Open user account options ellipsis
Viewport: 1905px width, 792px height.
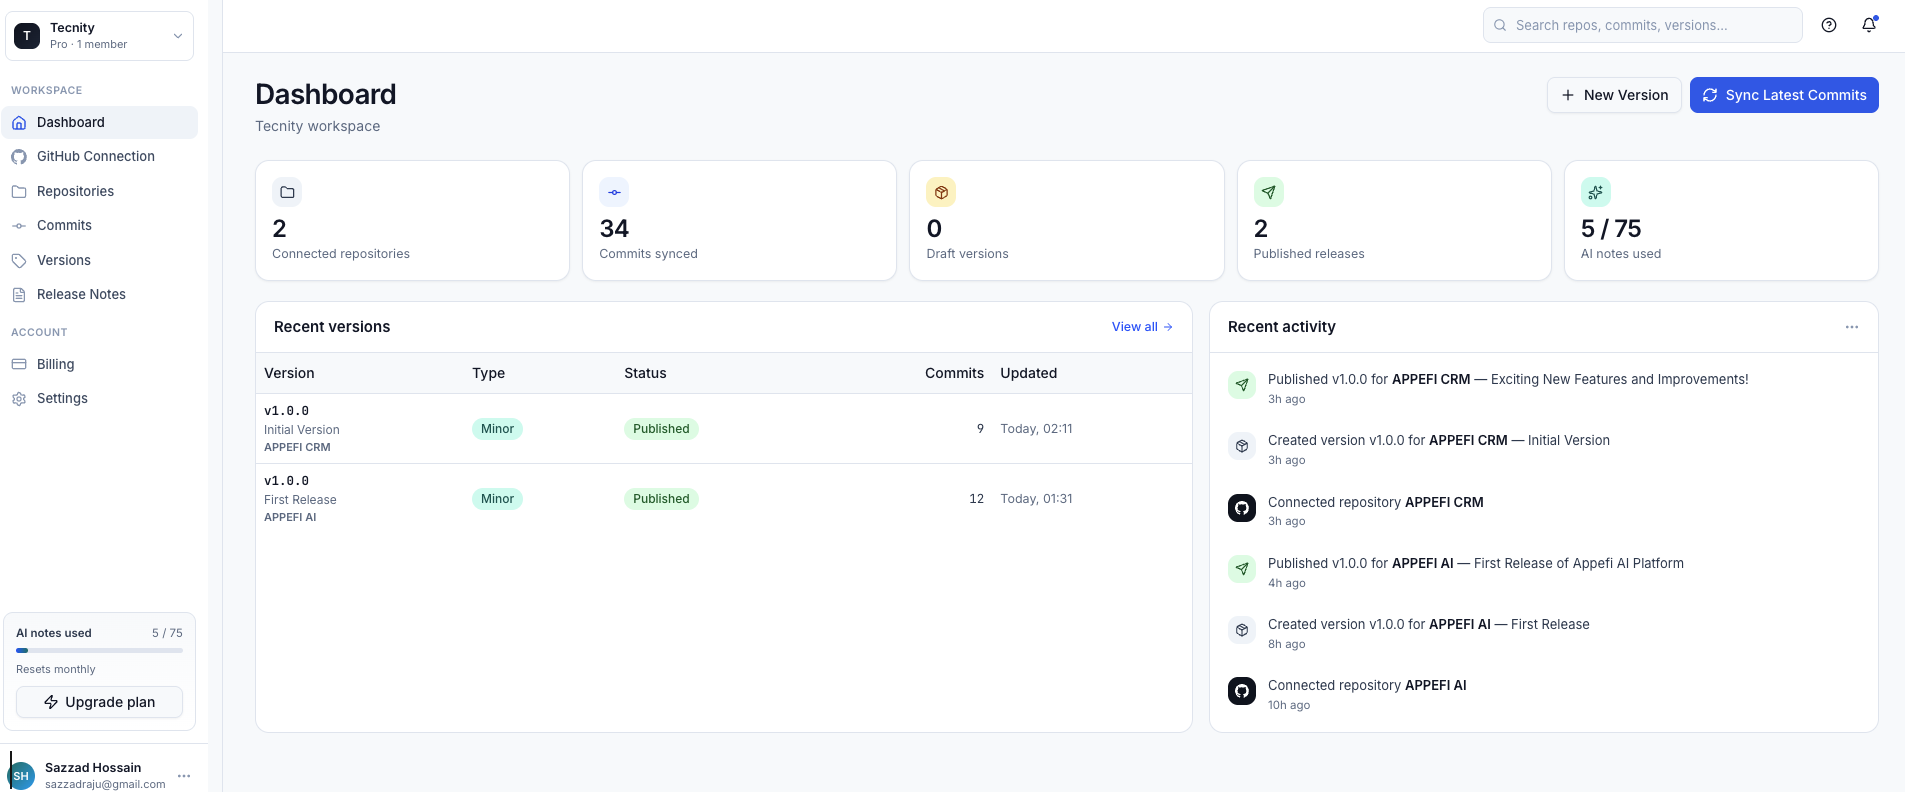(x=184, y=776)
